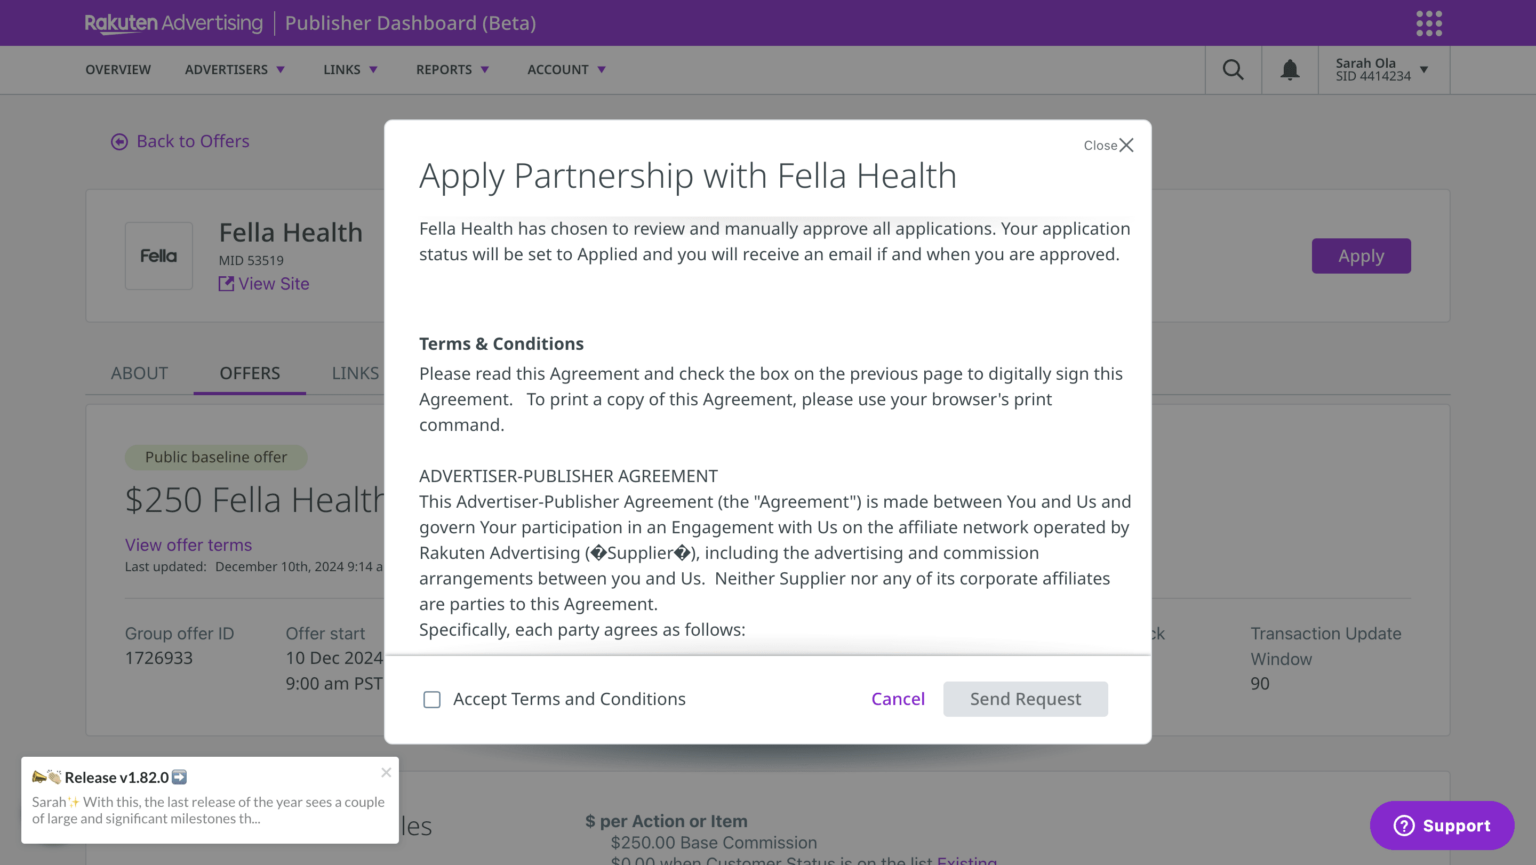The height and width of the screenshot is (865, 1536).
Task: Dismiss the Release v1.82.0 notification
Action: (386, 772)
